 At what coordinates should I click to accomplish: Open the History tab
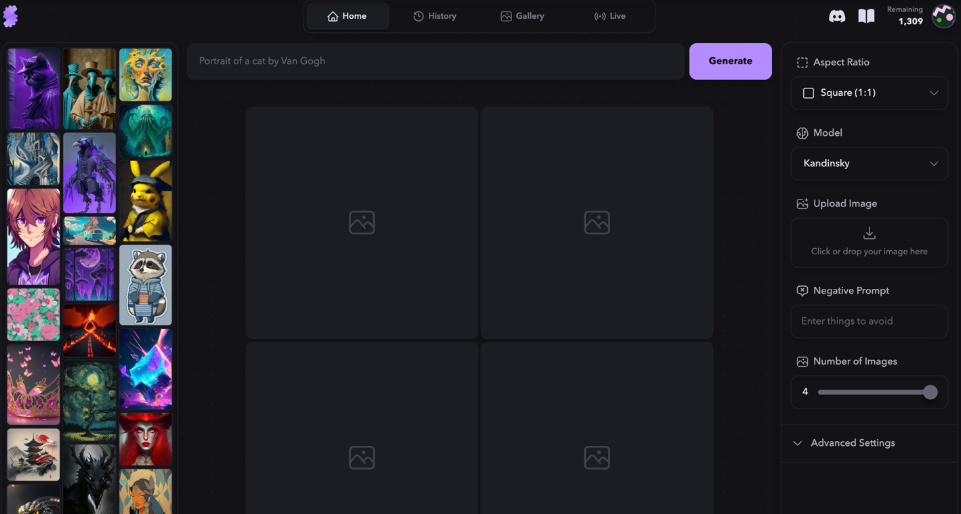(x=435, y=17)
